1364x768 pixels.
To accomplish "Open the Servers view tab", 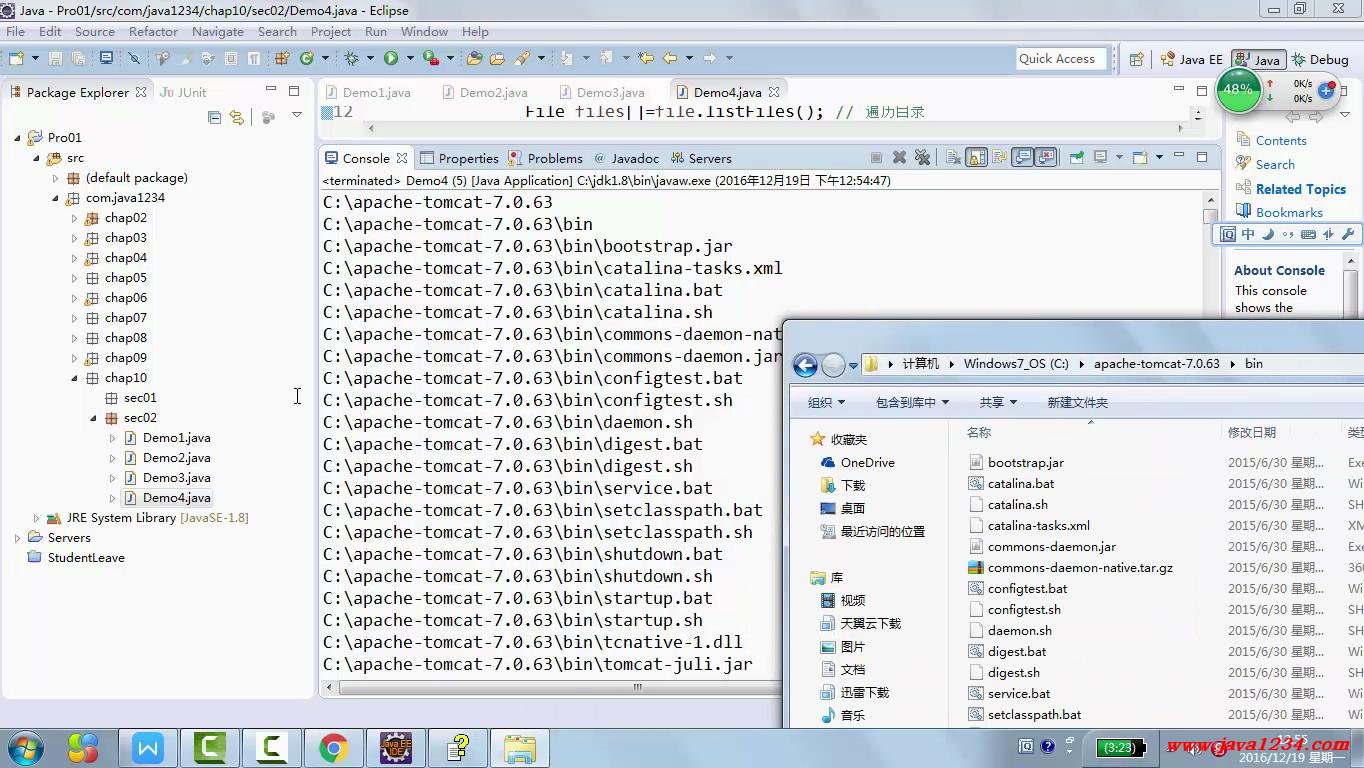I will (x=701, y=158).
